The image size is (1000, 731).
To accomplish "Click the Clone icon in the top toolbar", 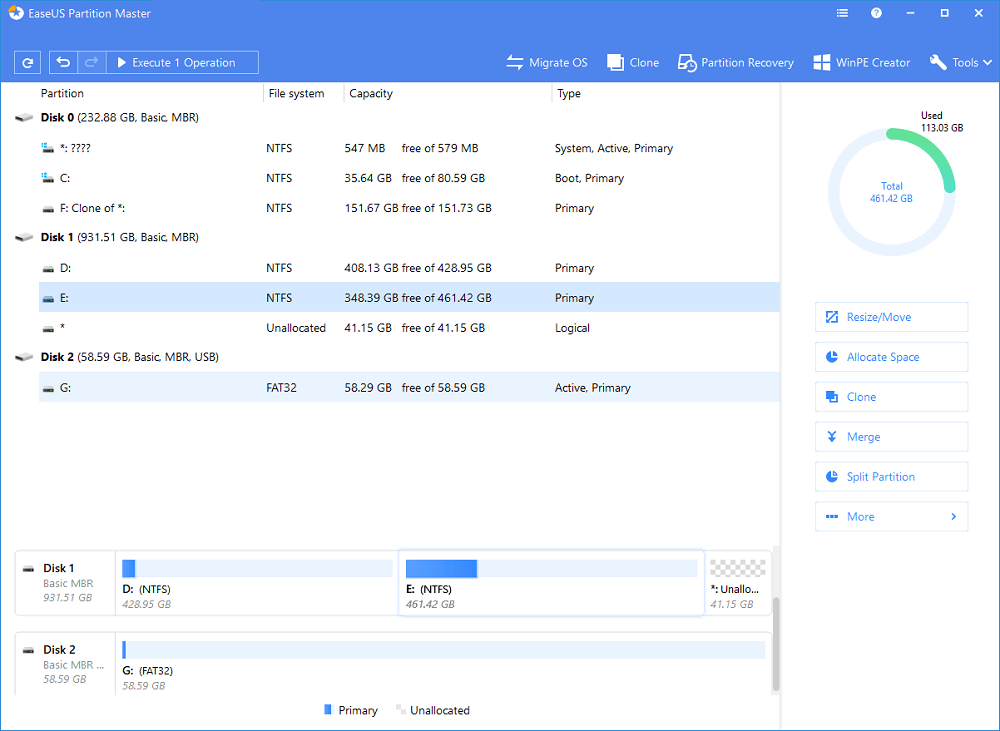I will coord(632,62).
